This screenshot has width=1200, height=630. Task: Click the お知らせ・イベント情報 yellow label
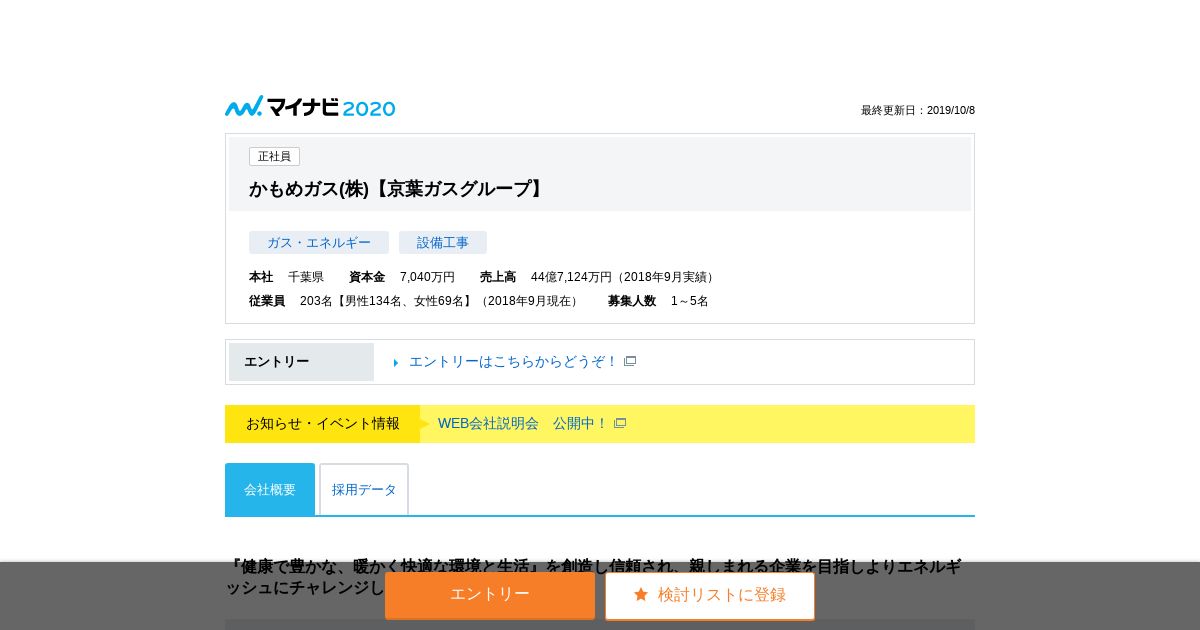pos(323,424)
